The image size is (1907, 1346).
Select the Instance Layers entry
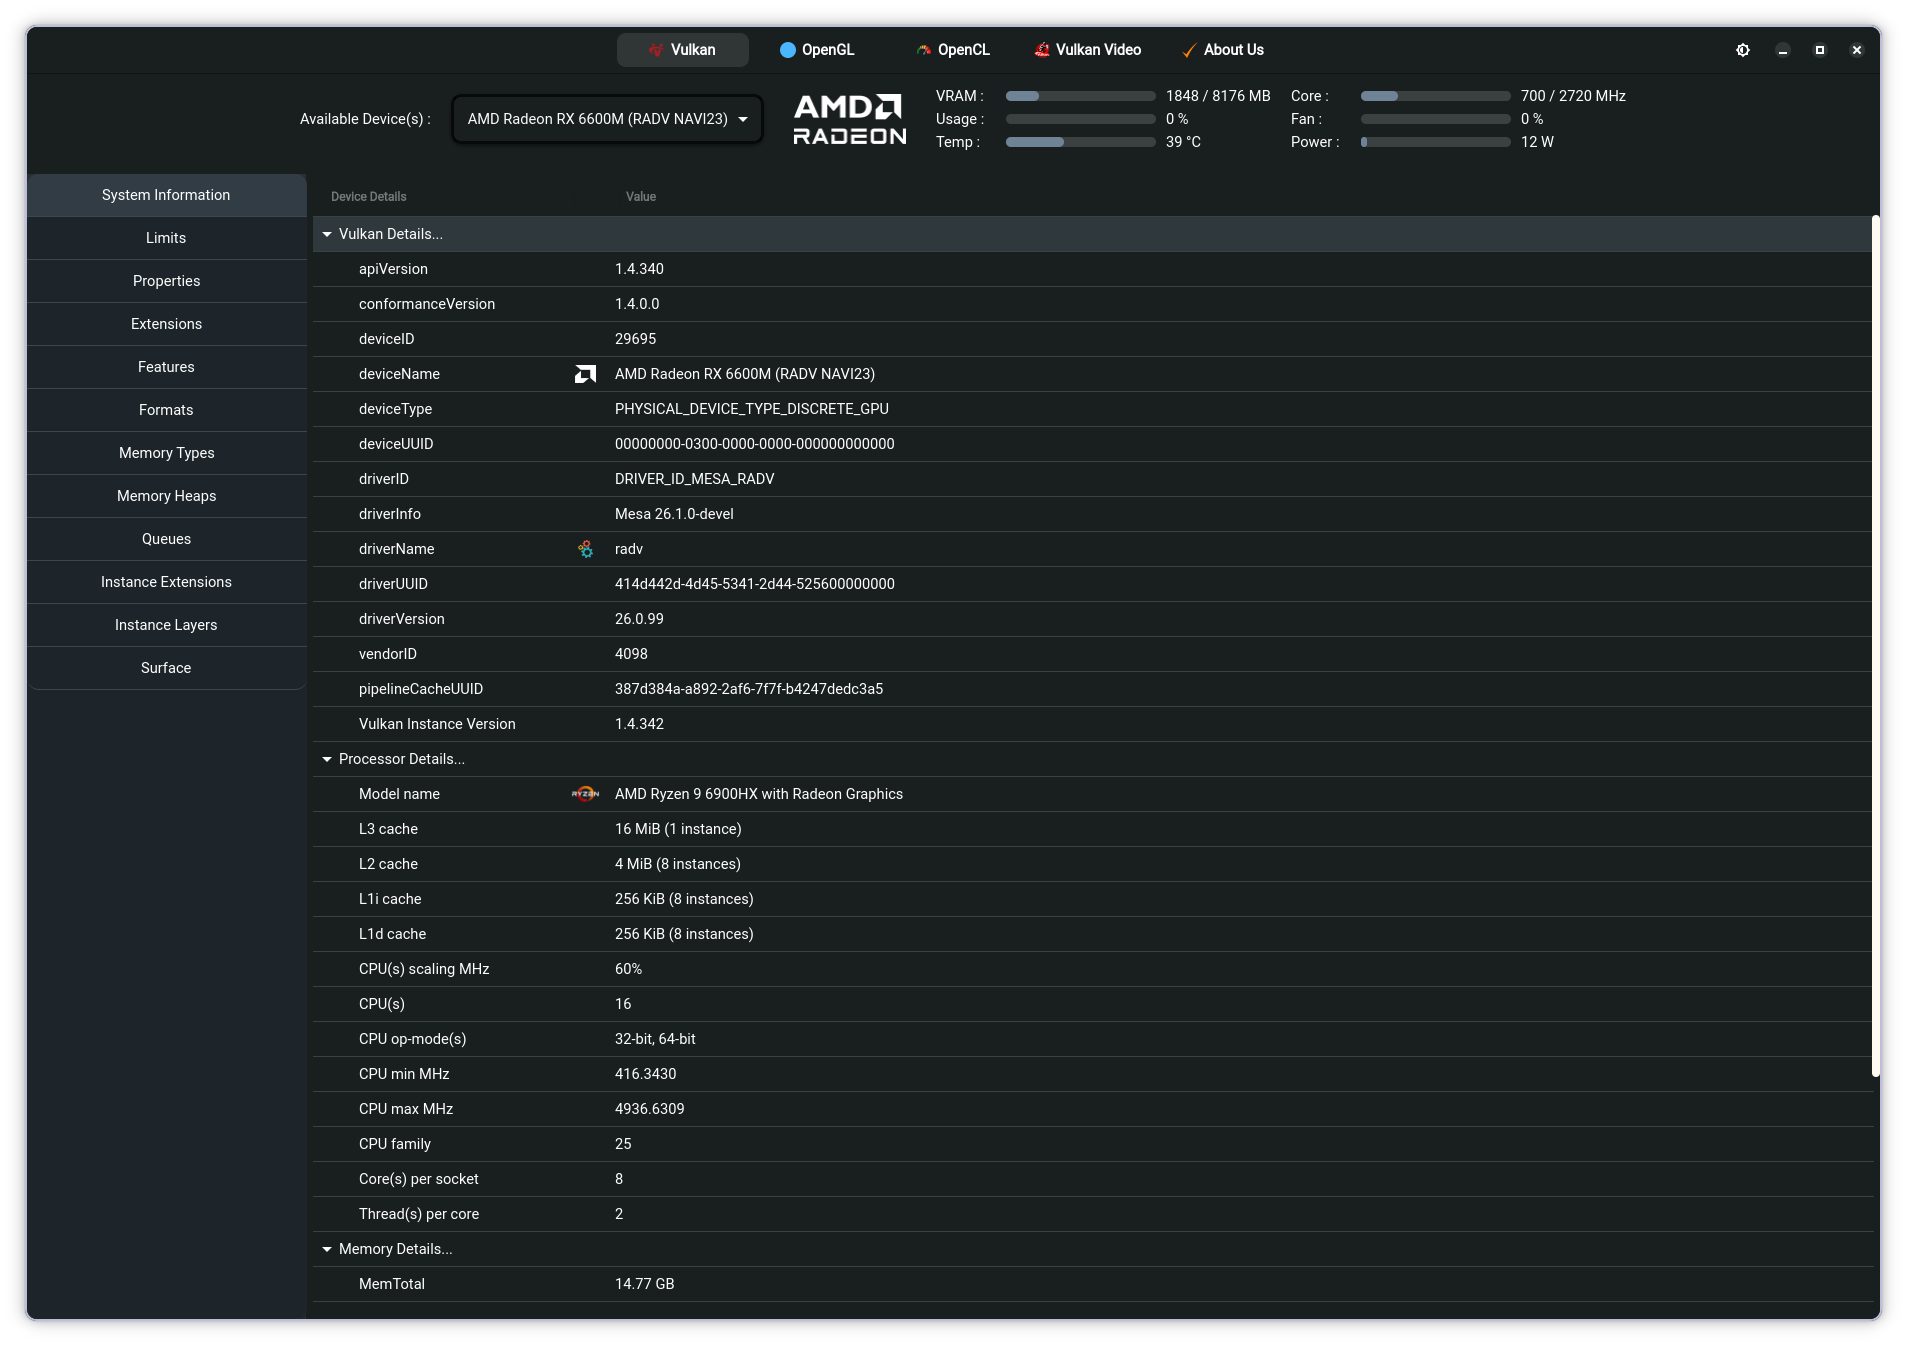point(166,625)
